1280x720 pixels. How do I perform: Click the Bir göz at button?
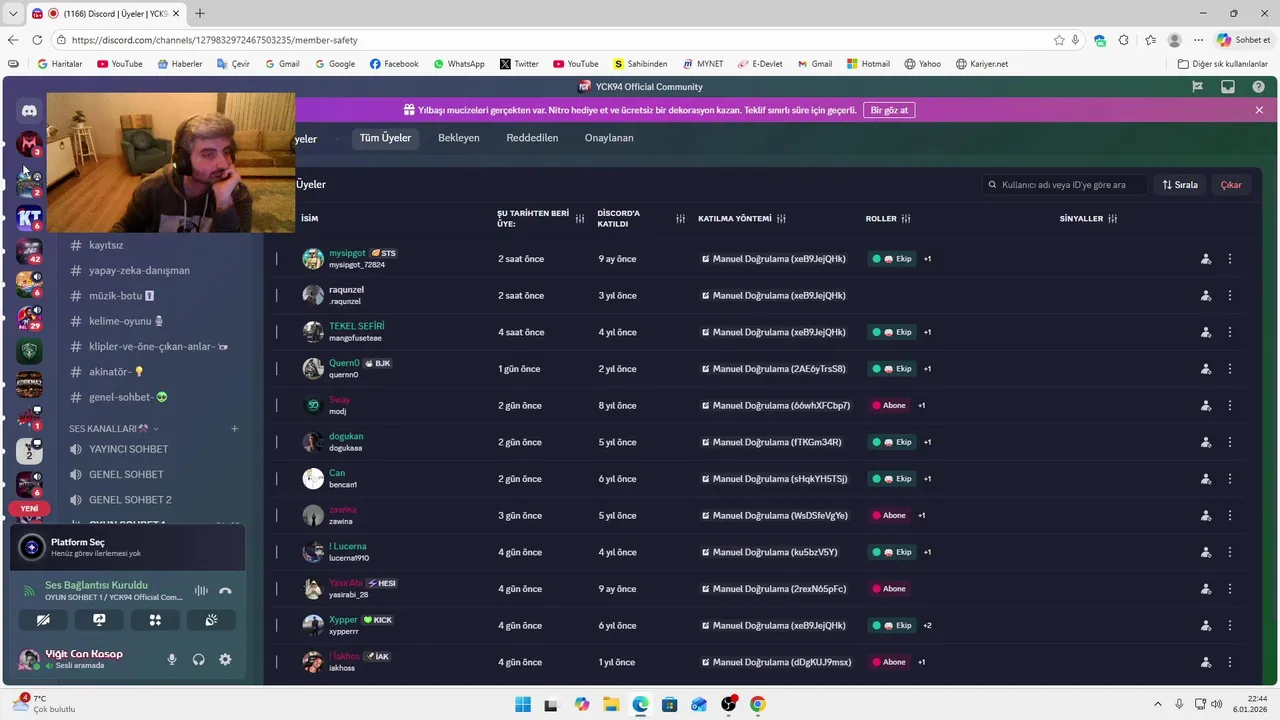click(889, 110)
